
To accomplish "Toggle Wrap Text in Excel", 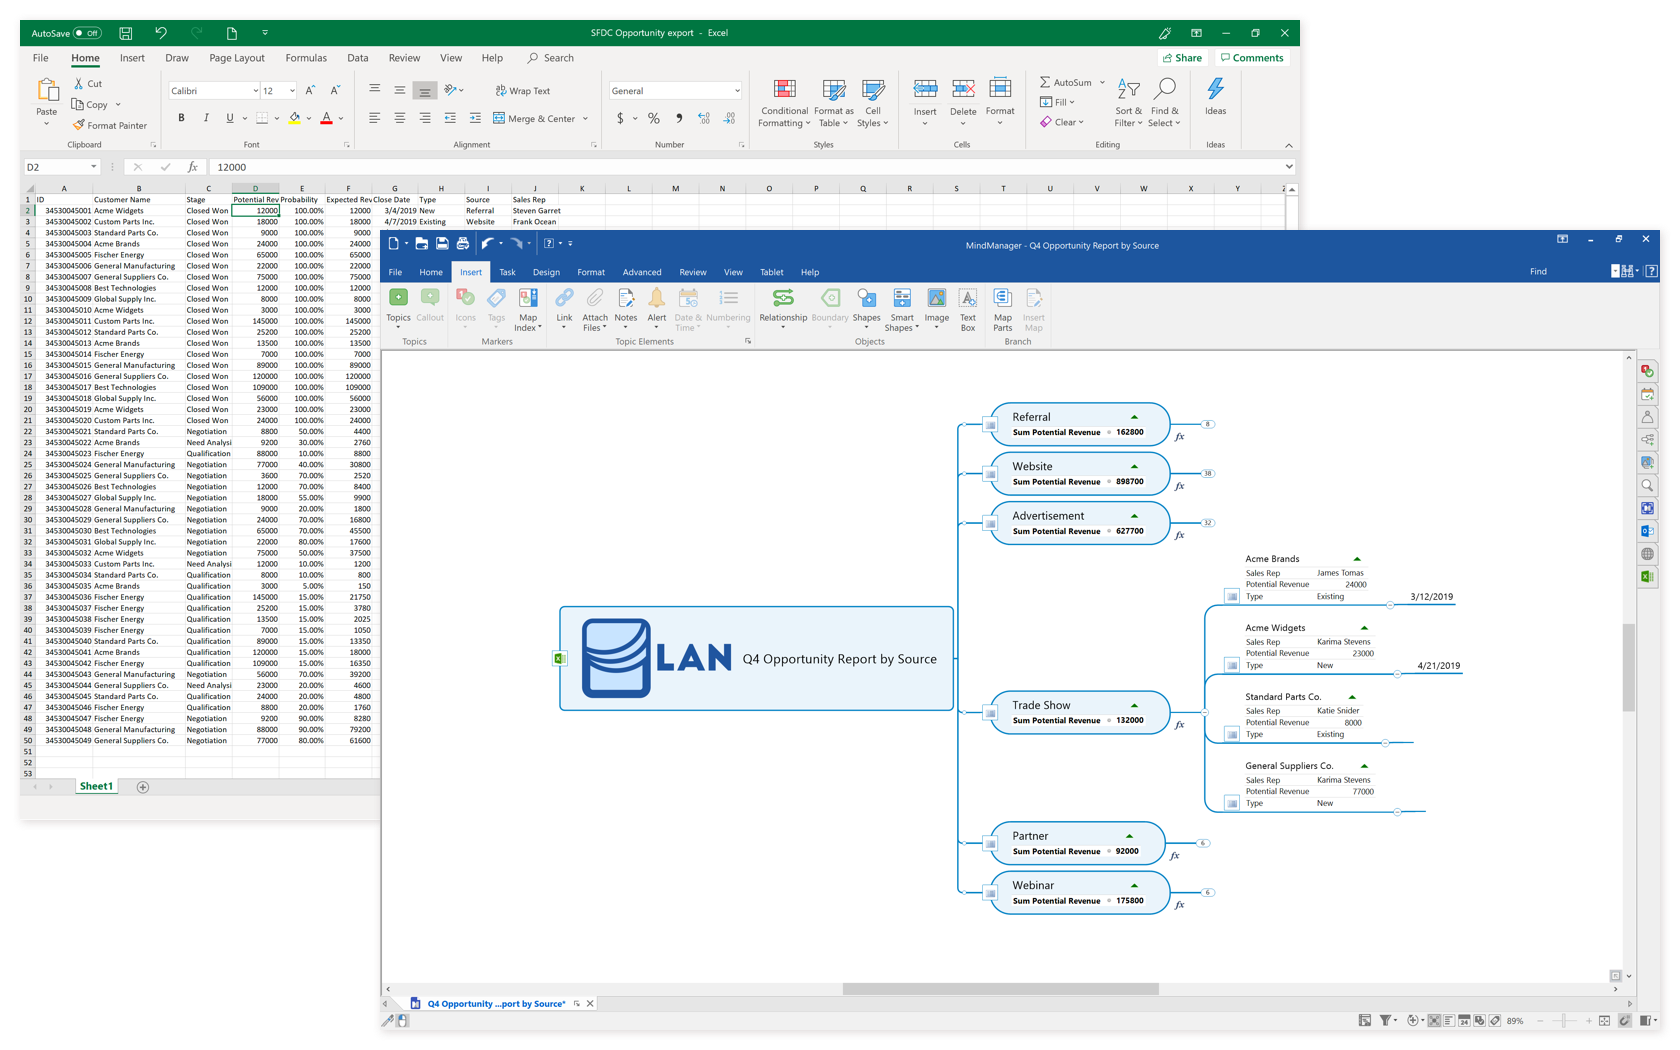I will pyautogui.click(x=522, y=90).
